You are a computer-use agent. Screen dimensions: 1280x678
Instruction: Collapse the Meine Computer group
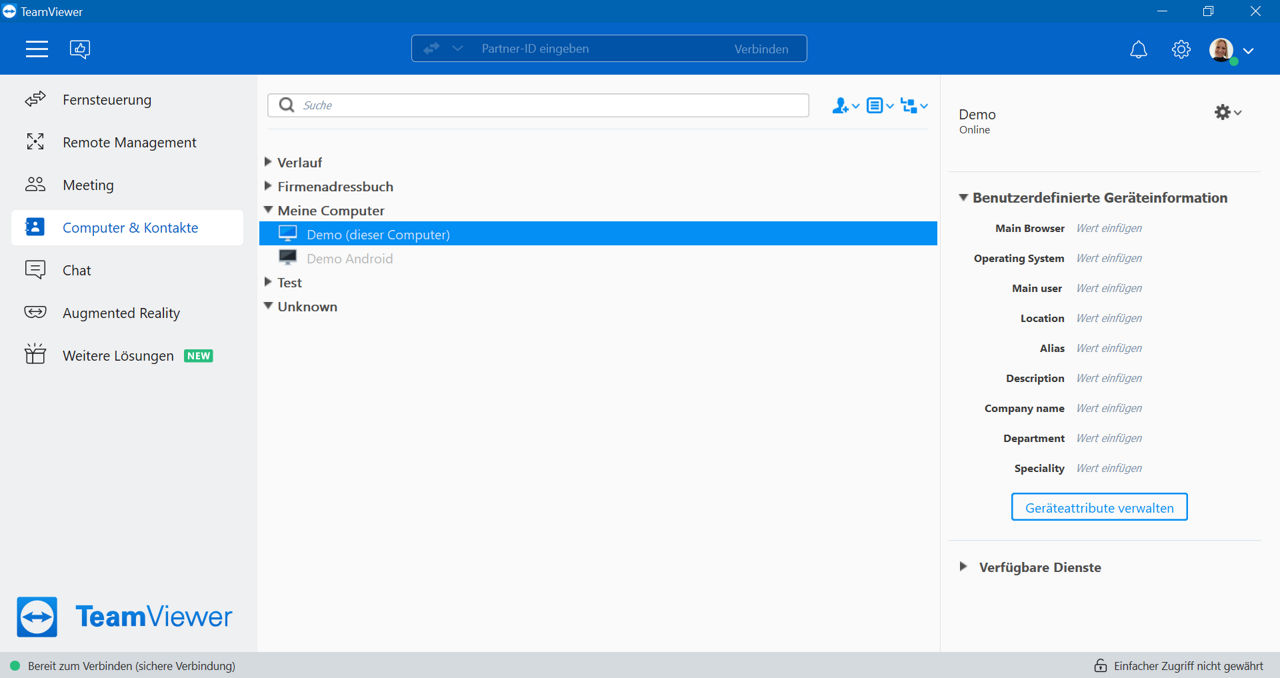[268, 210]
